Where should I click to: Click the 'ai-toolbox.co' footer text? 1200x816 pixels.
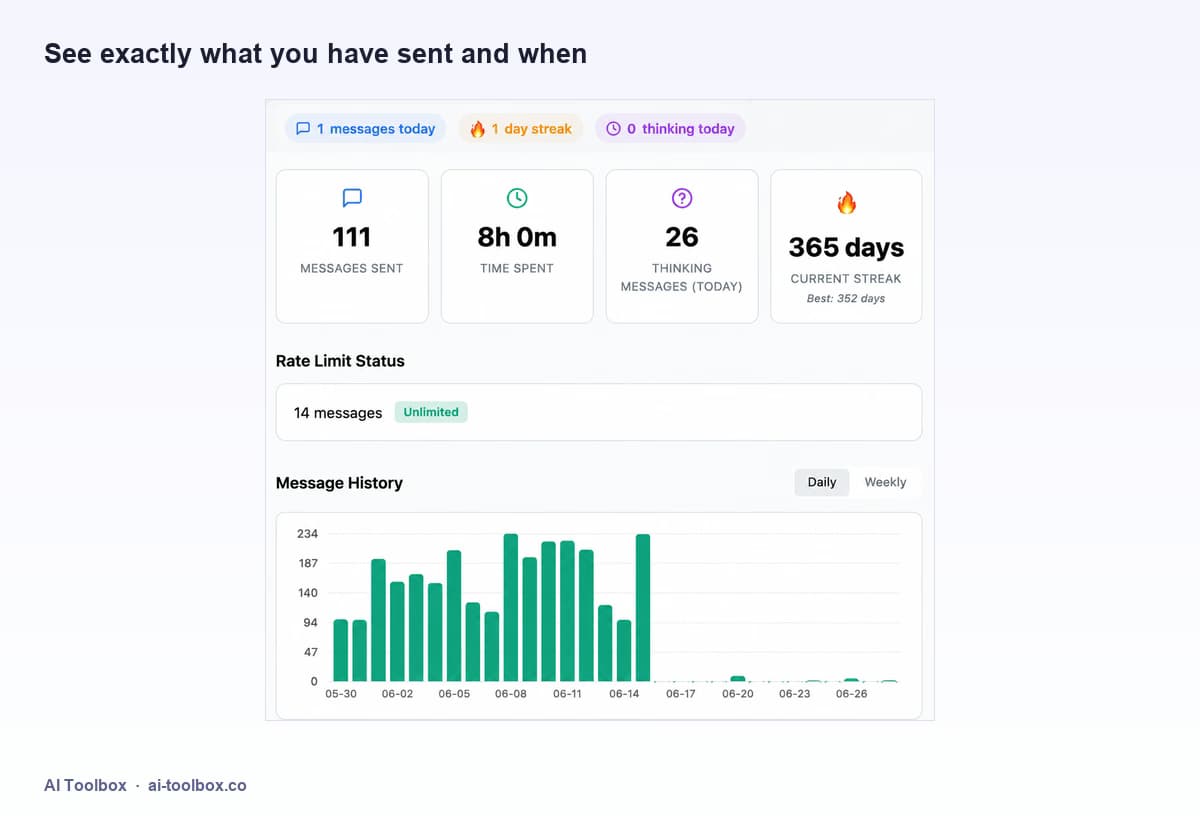click(197, 785)
